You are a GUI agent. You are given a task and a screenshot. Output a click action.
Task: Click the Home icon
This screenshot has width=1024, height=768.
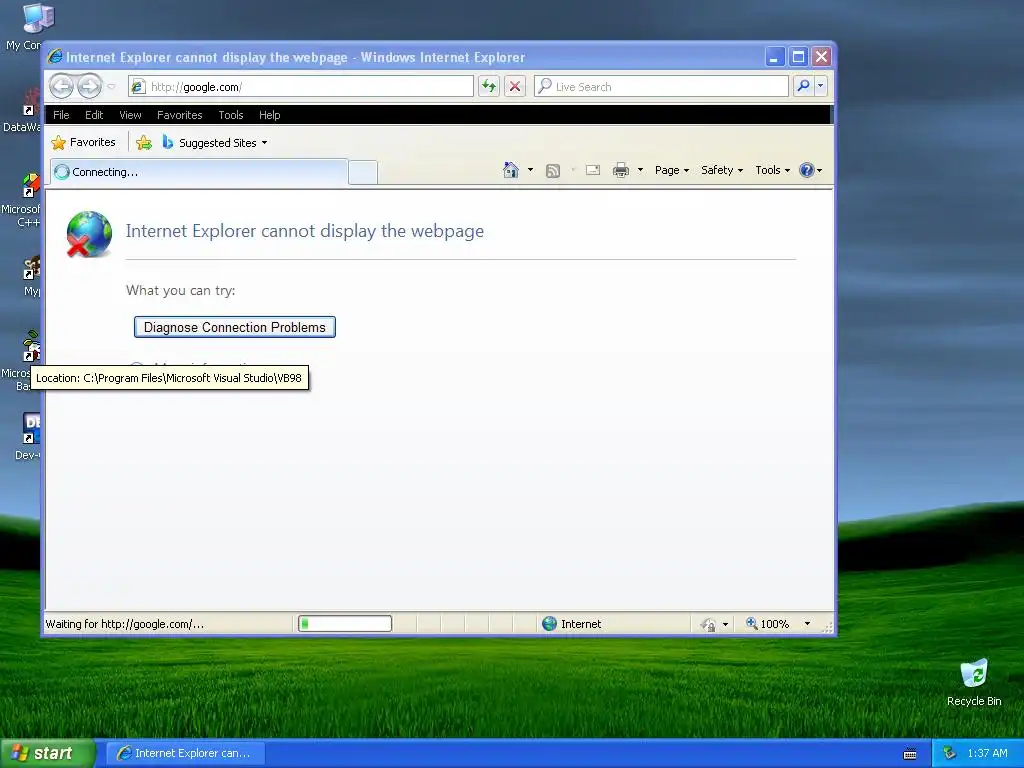coord(511,170)
